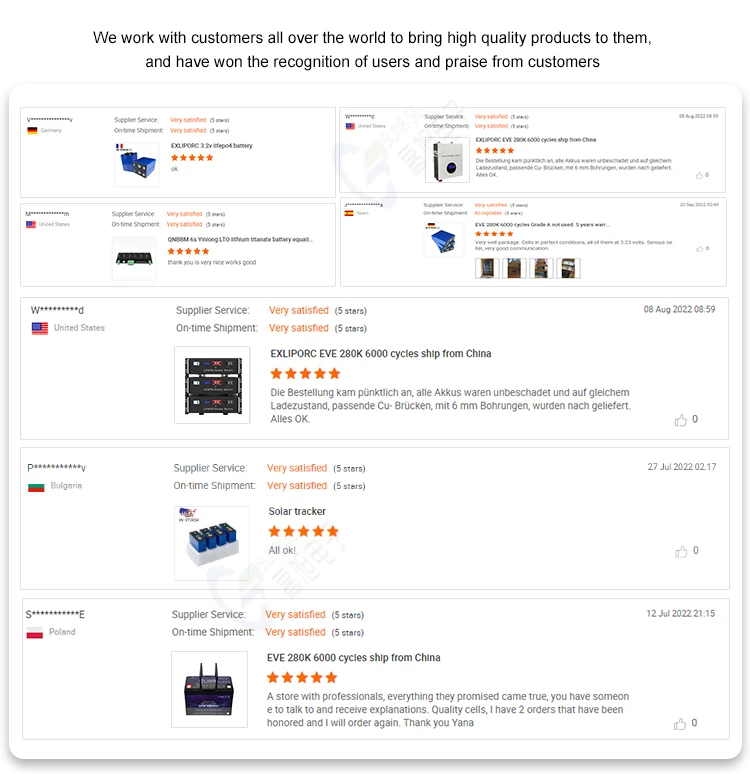This screenshot has width=750, height=774.
Task: Open the 'EXLIPORC 3.2v lifepo4 battery' link
Action: point(212,146)
